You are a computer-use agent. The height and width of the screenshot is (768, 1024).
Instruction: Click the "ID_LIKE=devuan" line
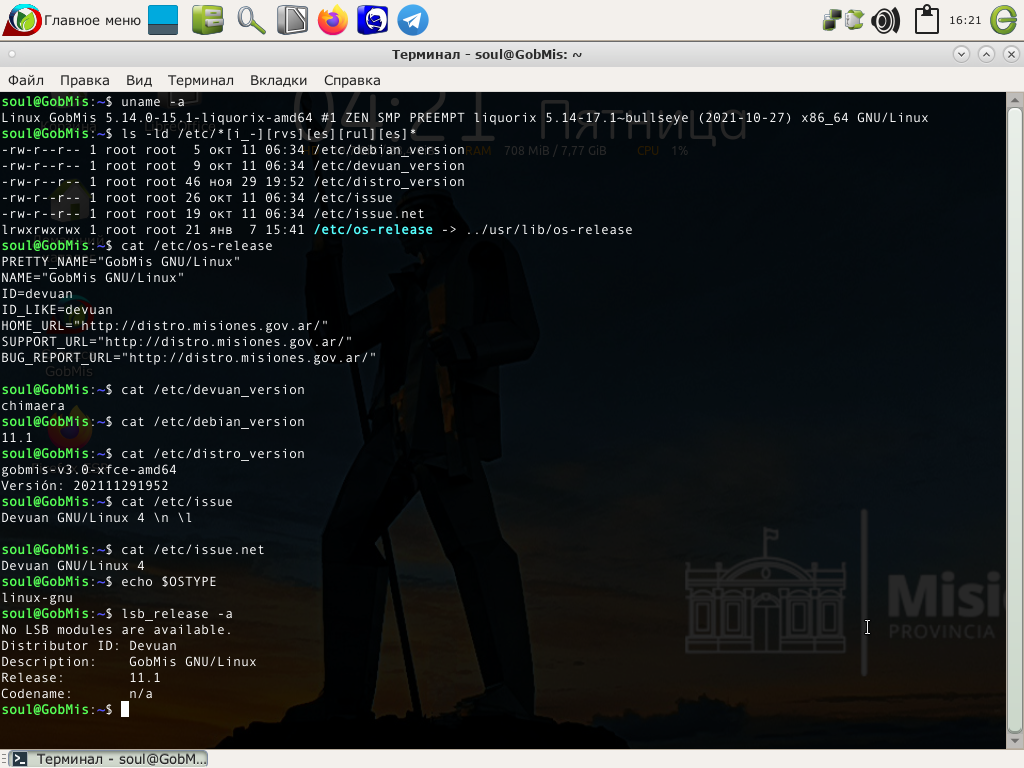[57, 310]
